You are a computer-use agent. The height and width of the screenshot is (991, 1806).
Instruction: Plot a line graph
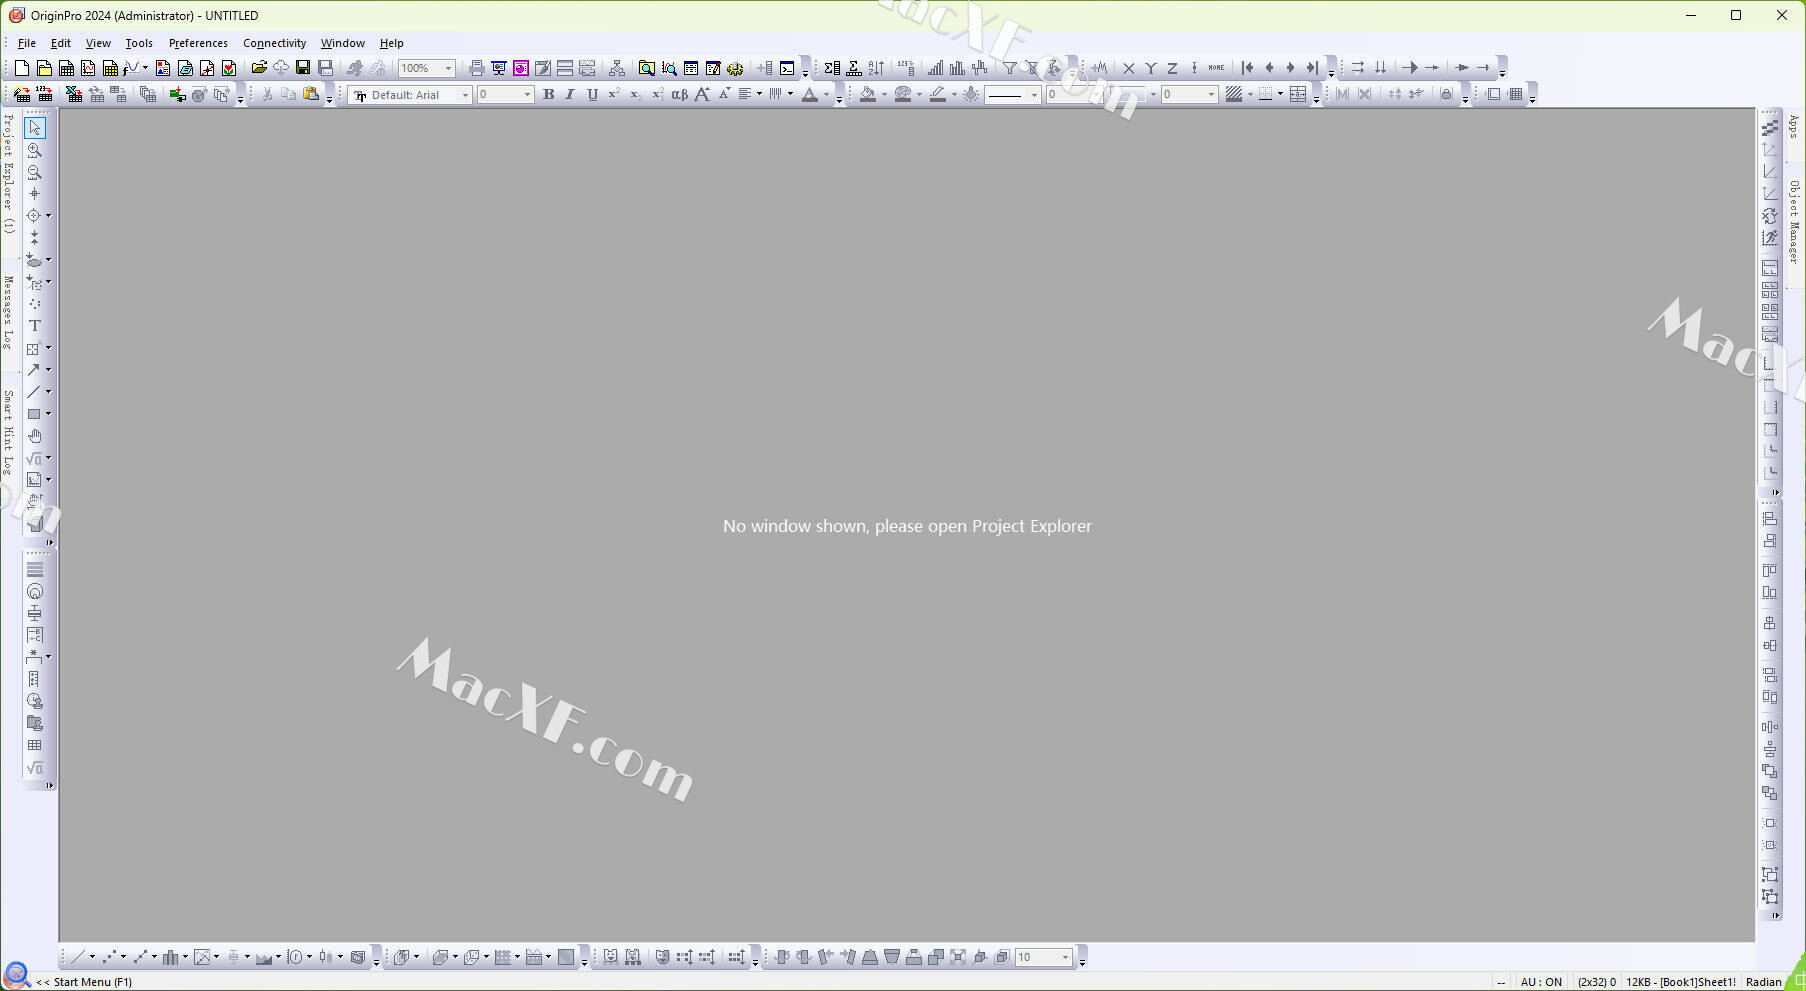(77, 957)
